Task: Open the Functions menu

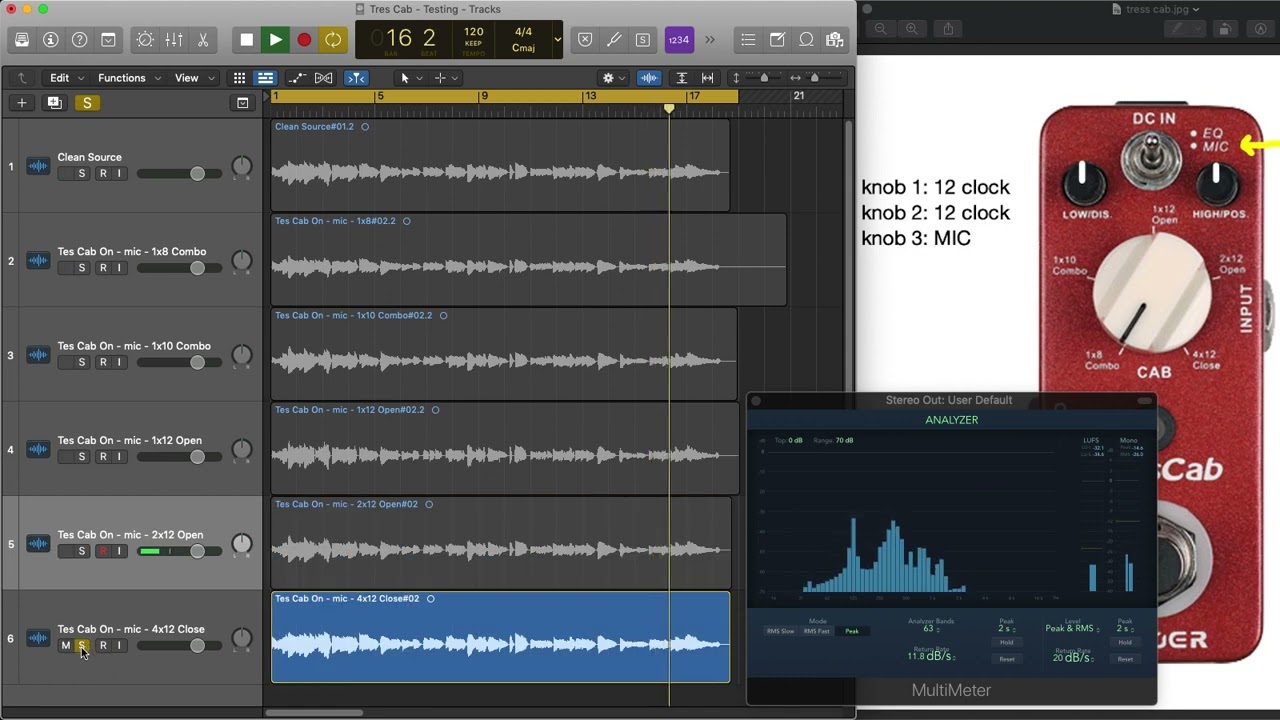Action: [x=129, y=78]
